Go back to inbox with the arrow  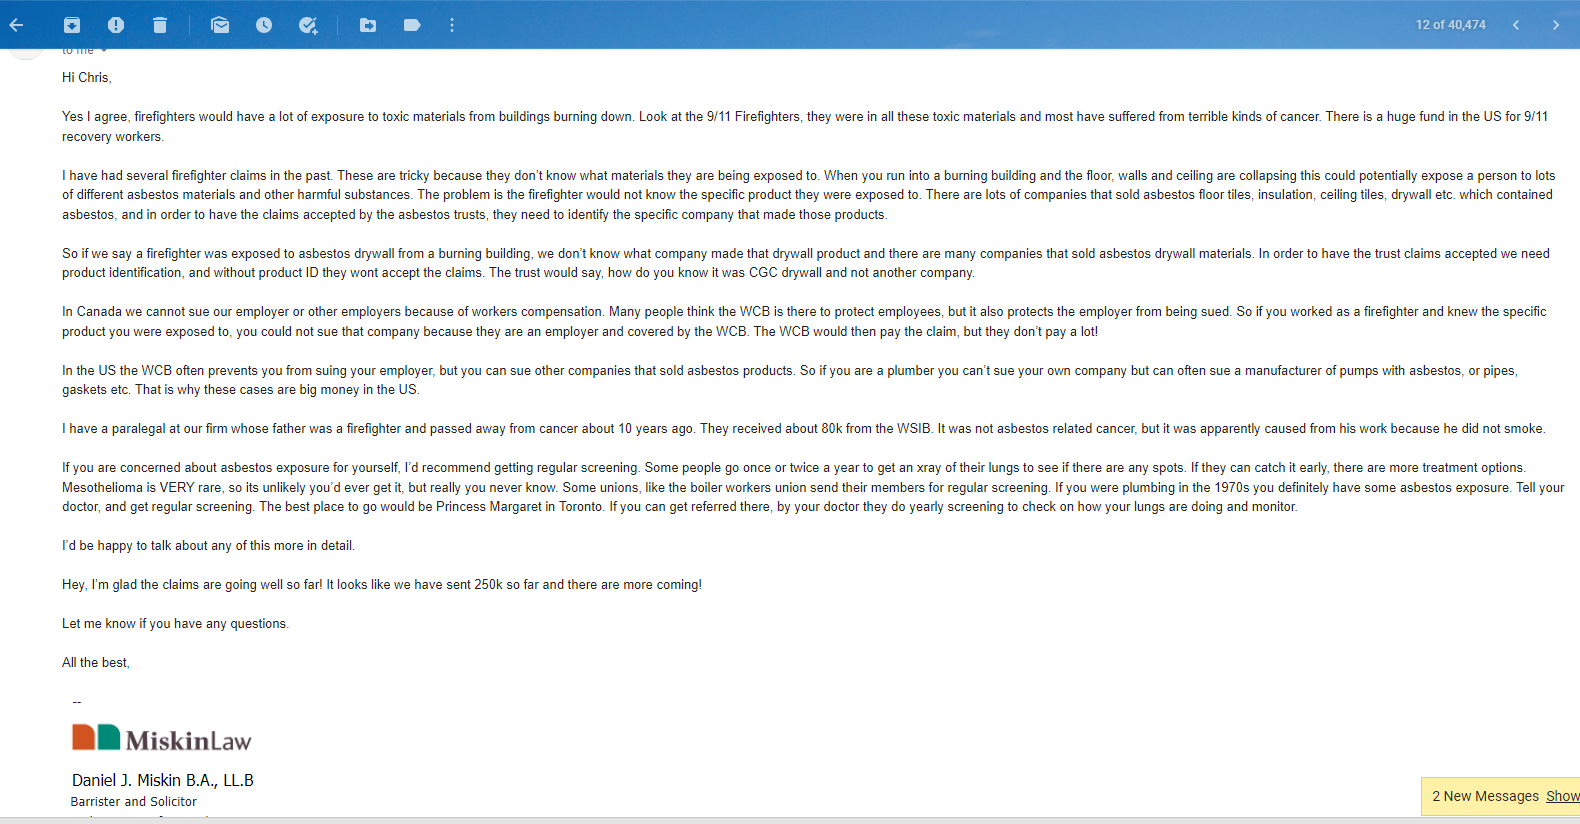[16, 25]
